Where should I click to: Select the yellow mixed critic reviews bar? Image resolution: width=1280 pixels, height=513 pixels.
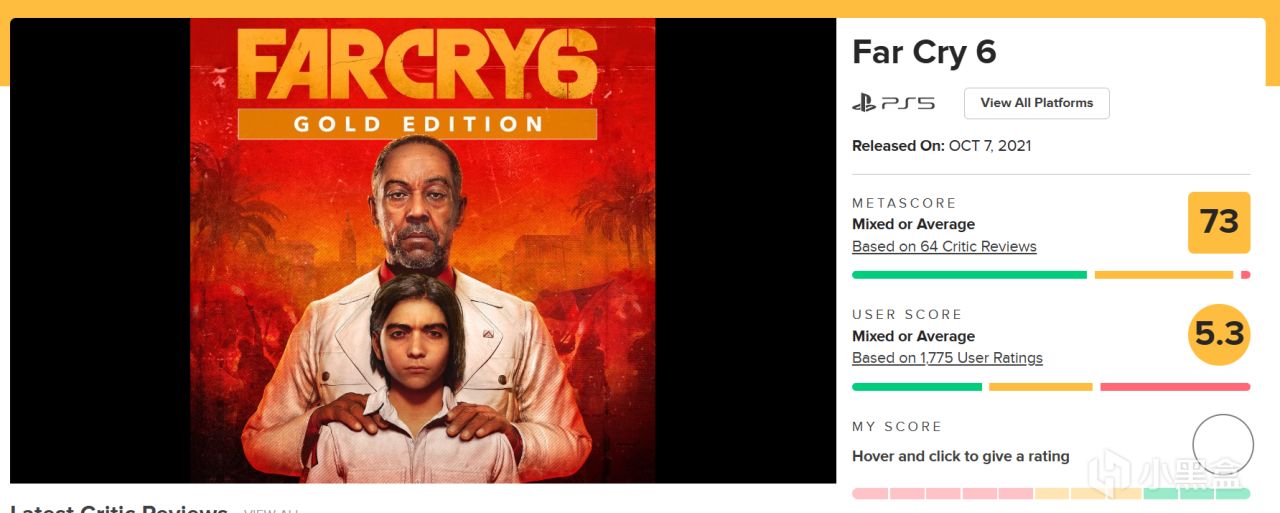(1163, 275)
